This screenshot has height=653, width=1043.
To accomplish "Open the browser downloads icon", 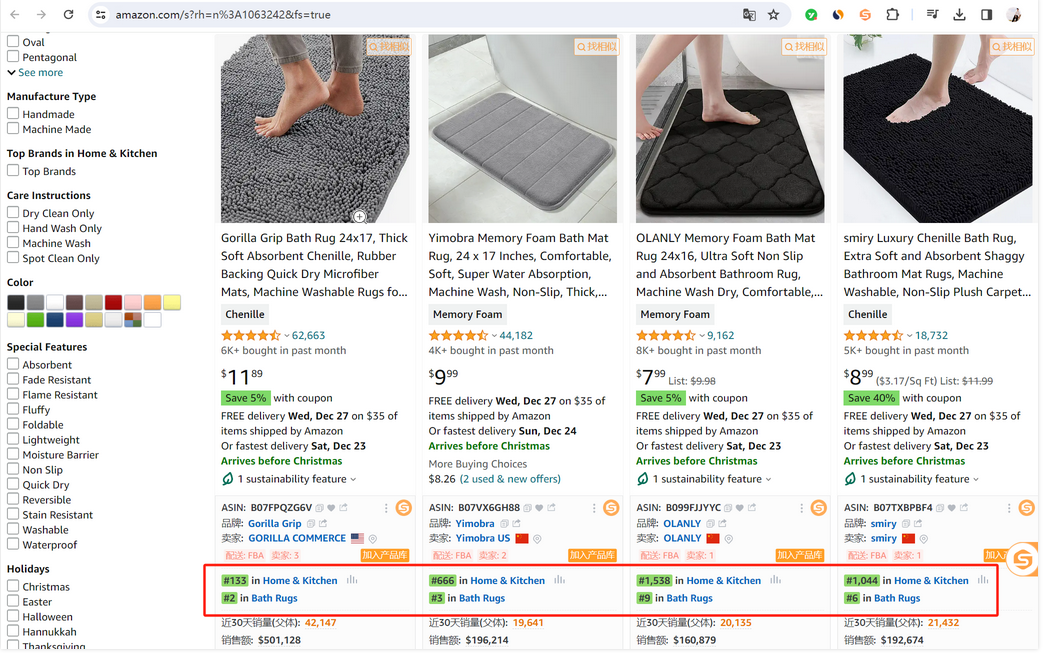I will (x=960, y=15).
